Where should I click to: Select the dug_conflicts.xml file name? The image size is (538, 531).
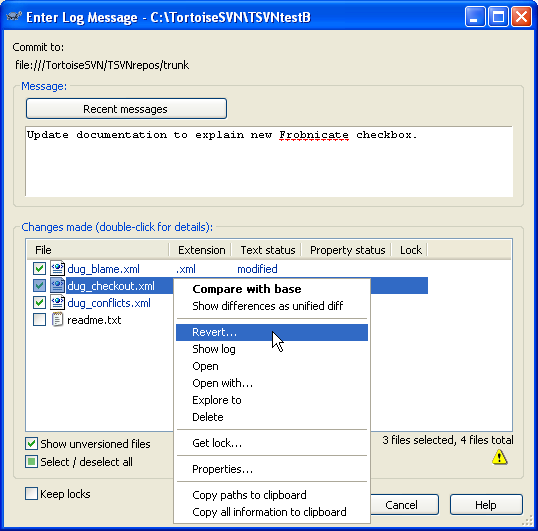109,303
